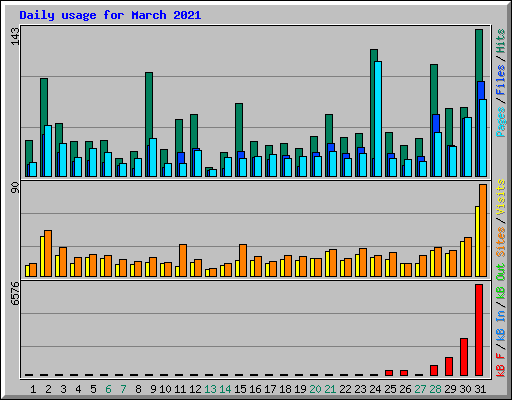Click the 143 axis label of top chart

[15, 36]
